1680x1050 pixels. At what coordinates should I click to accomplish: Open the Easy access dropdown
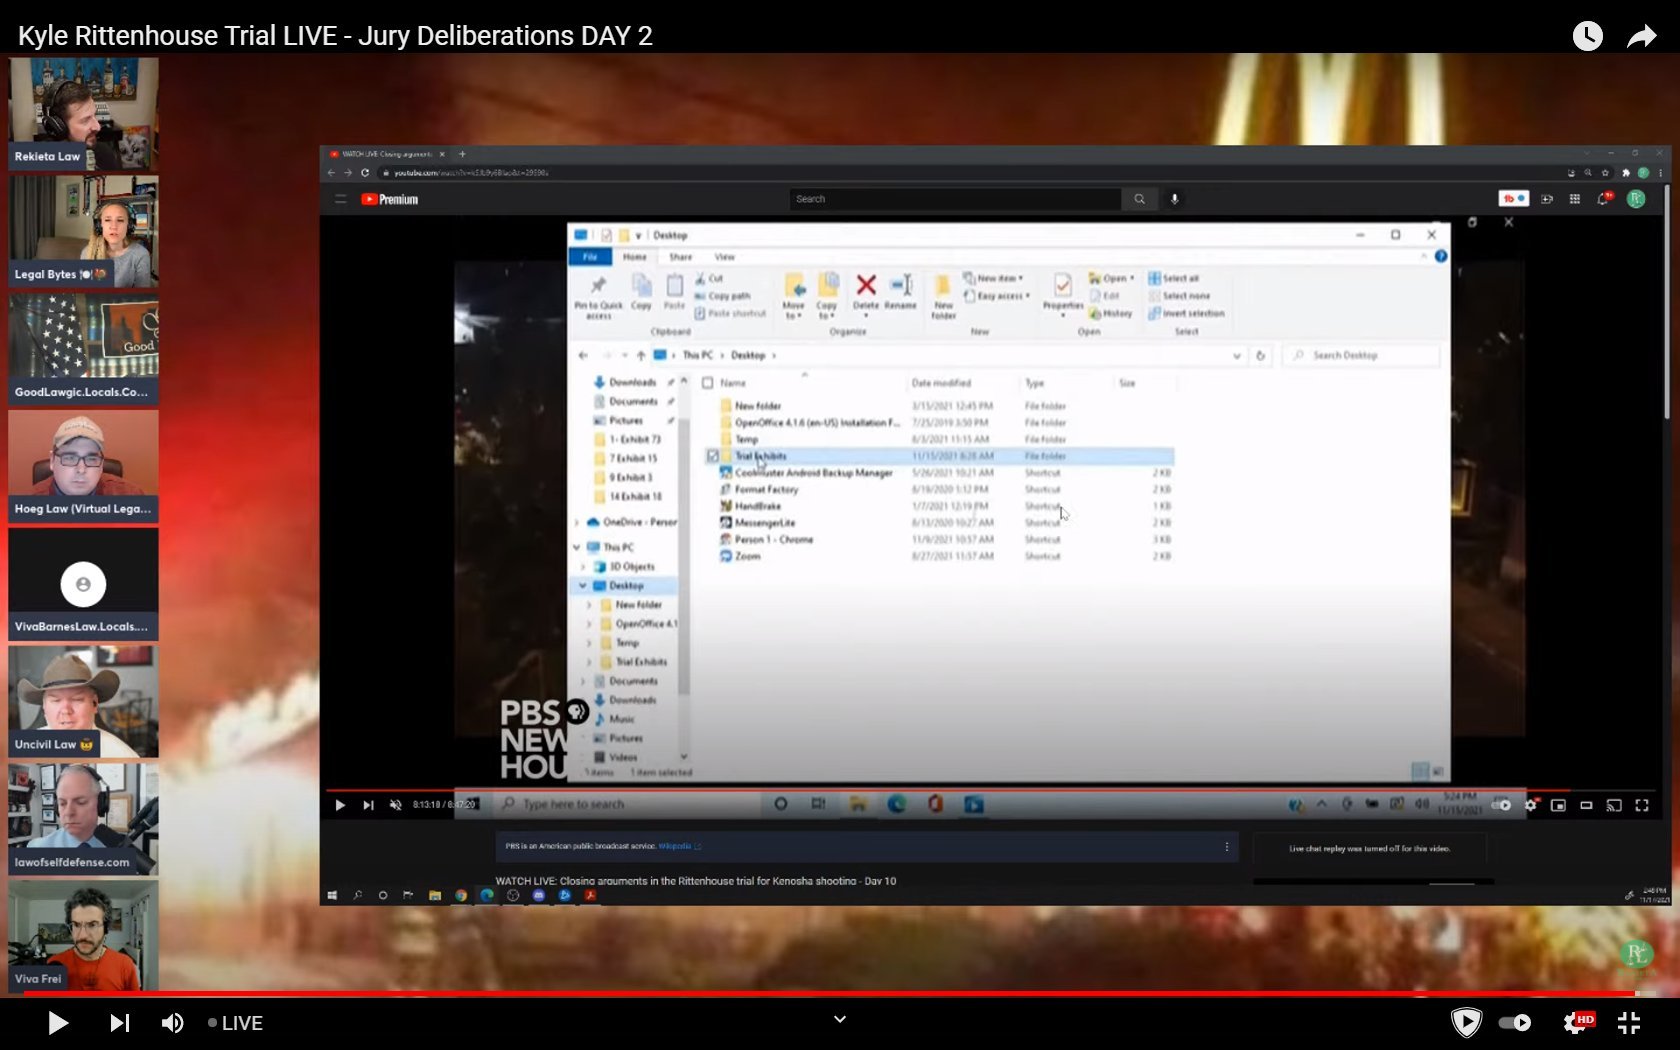point(997,296)
